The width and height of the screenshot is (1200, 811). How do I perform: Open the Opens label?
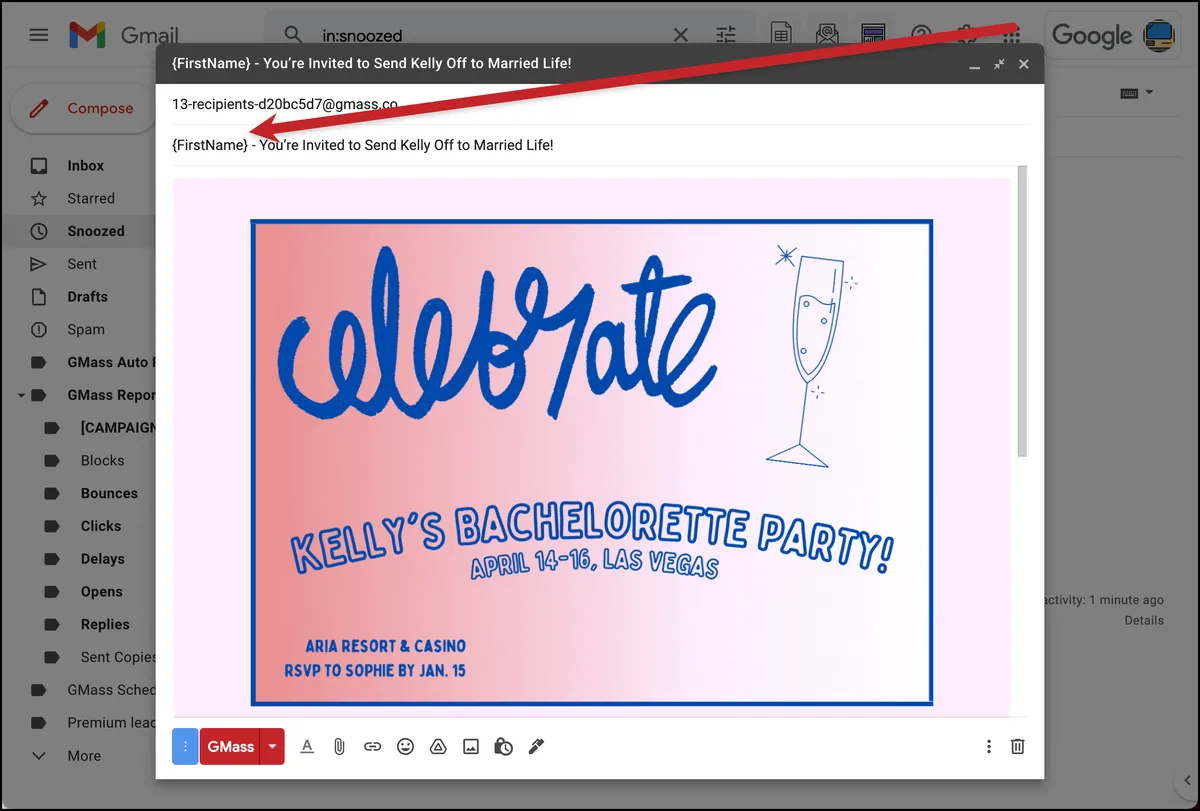101,592
